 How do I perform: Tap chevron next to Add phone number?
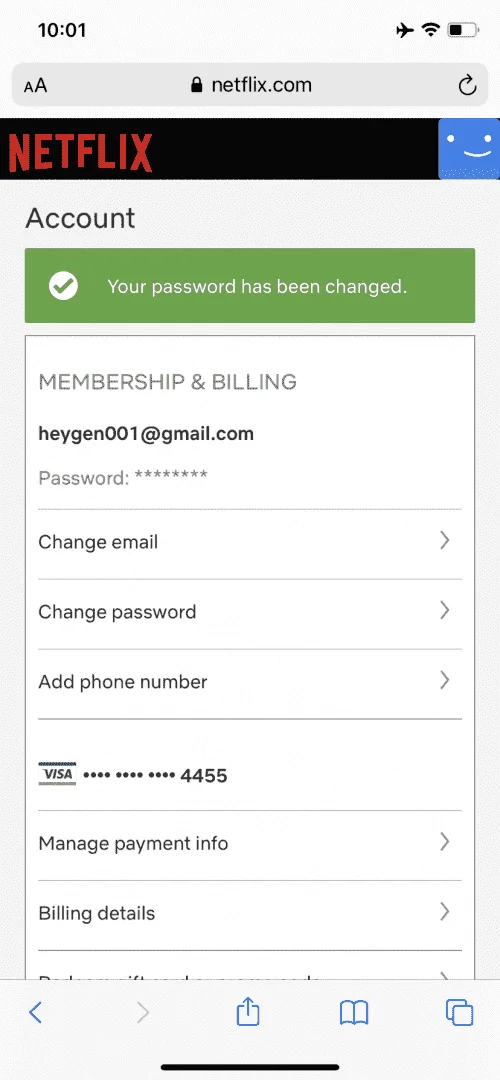(445, 681)
